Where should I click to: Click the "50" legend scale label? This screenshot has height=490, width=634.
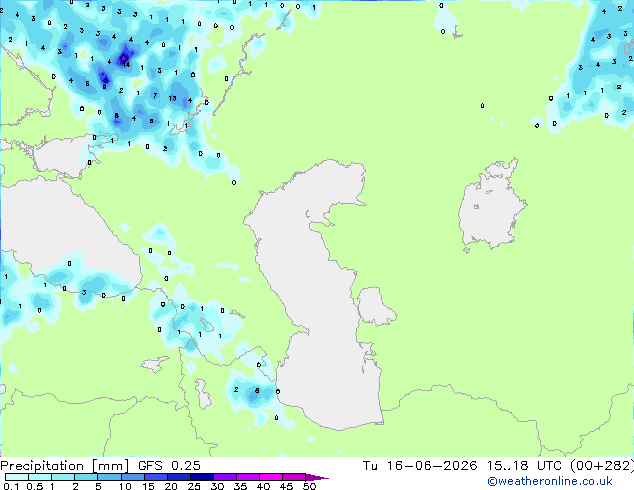click(x=309, y=486)
